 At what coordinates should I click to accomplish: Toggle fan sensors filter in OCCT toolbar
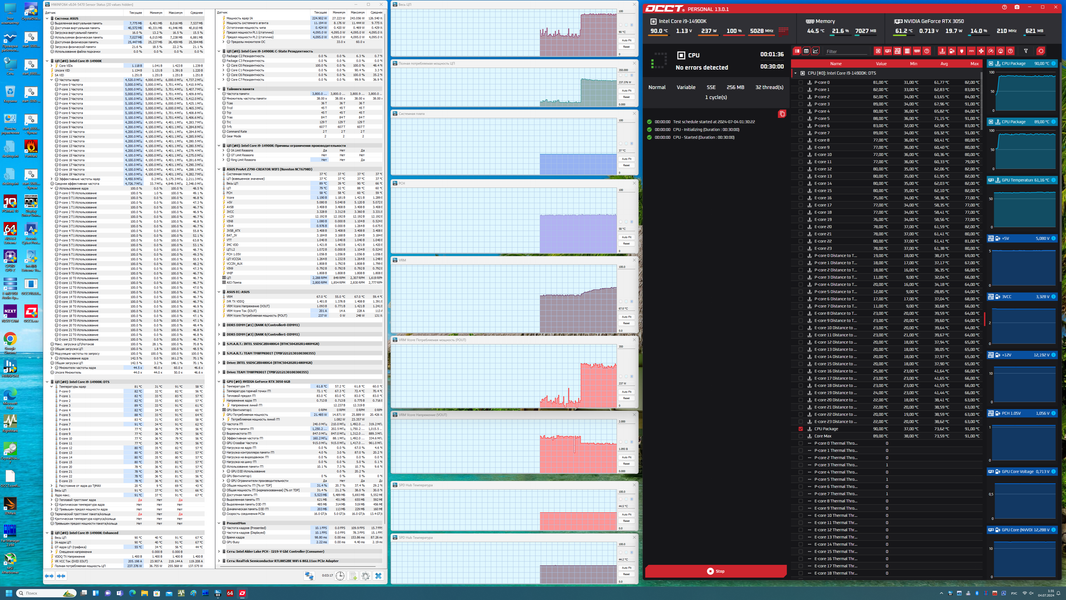pyautogui.click(x=981, y=51)
